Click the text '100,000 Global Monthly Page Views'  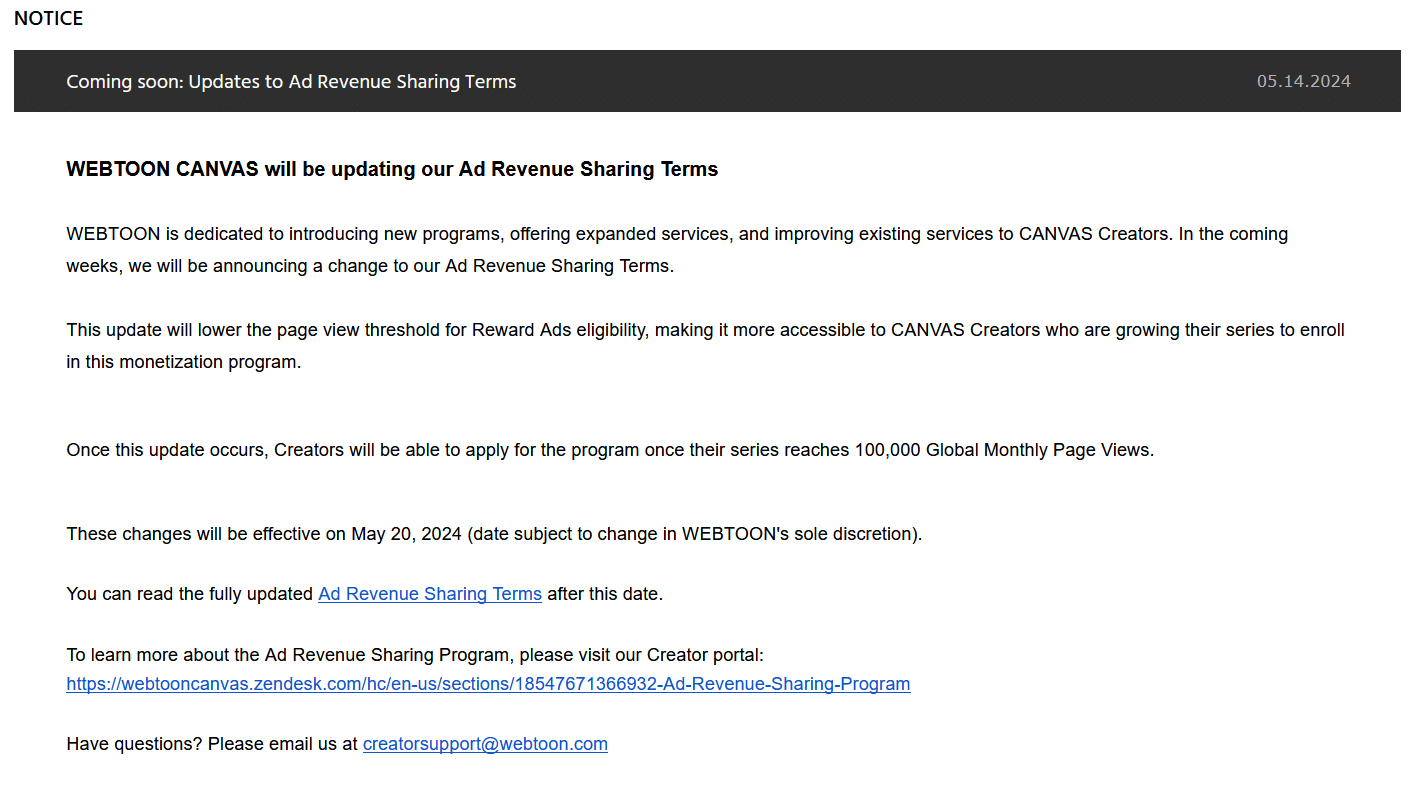pyautogui.click(x=1002, y=450)
